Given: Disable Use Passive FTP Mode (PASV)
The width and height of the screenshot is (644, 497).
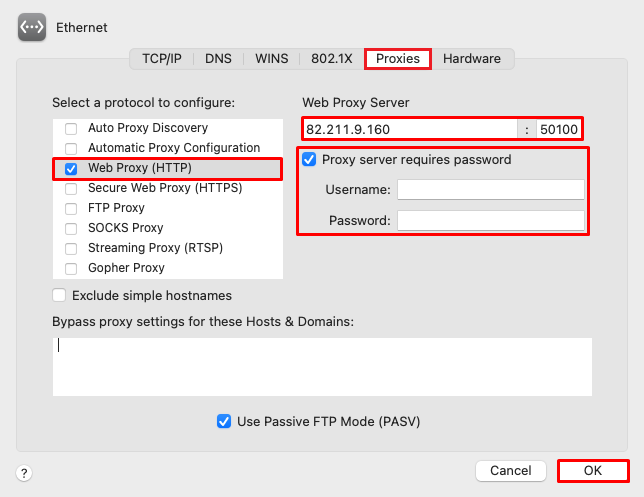Looking at the screenshot, I should 224,421.
